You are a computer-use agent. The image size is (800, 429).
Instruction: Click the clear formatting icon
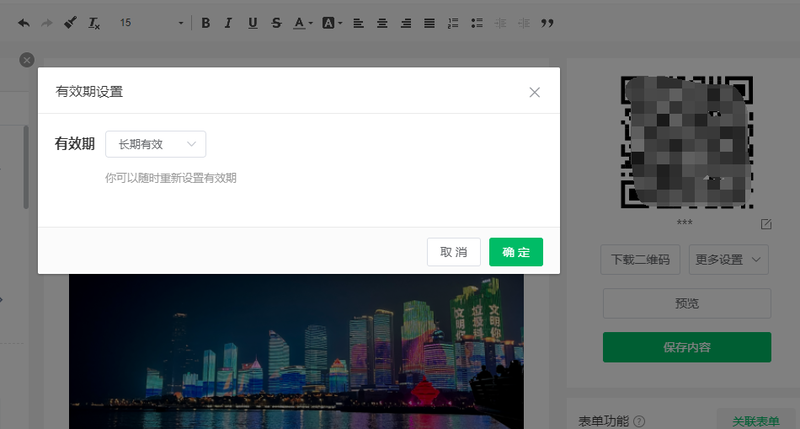94,22
